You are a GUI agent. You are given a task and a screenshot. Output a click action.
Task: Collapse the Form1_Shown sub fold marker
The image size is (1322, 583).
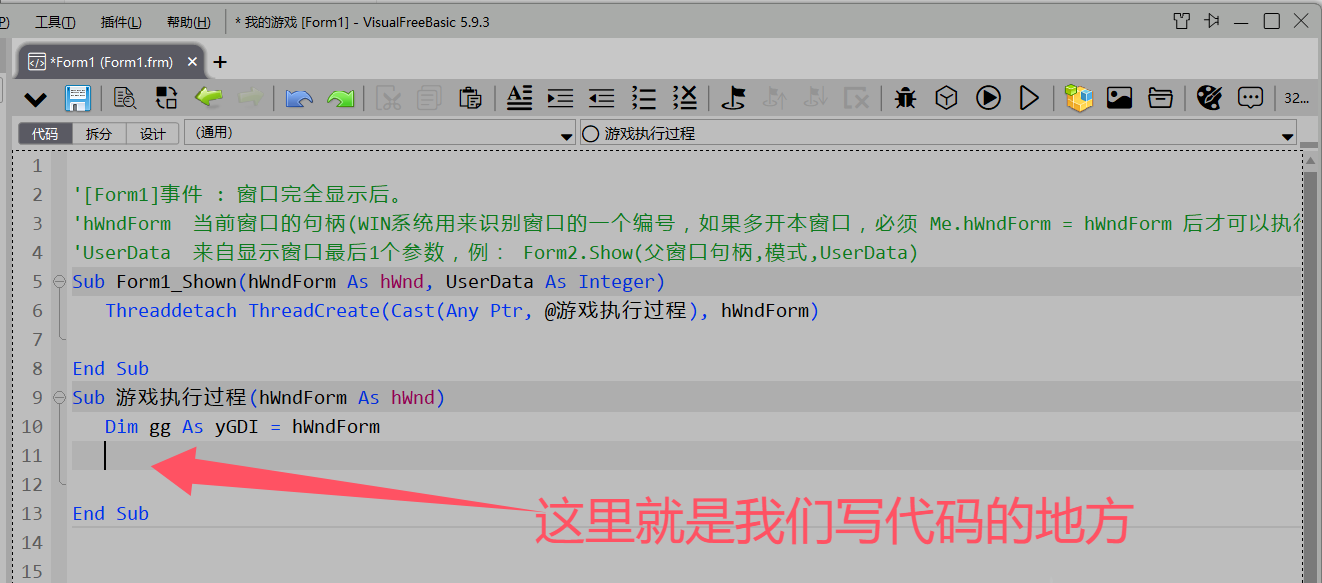coord(58,282)
